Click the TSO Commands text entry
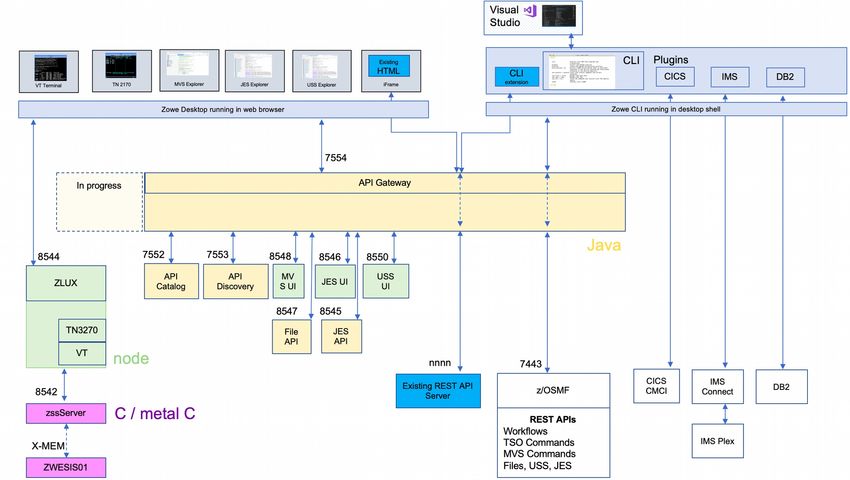This screenshot has height=480, width=850. pyautogui.click(x=539, y=443)
